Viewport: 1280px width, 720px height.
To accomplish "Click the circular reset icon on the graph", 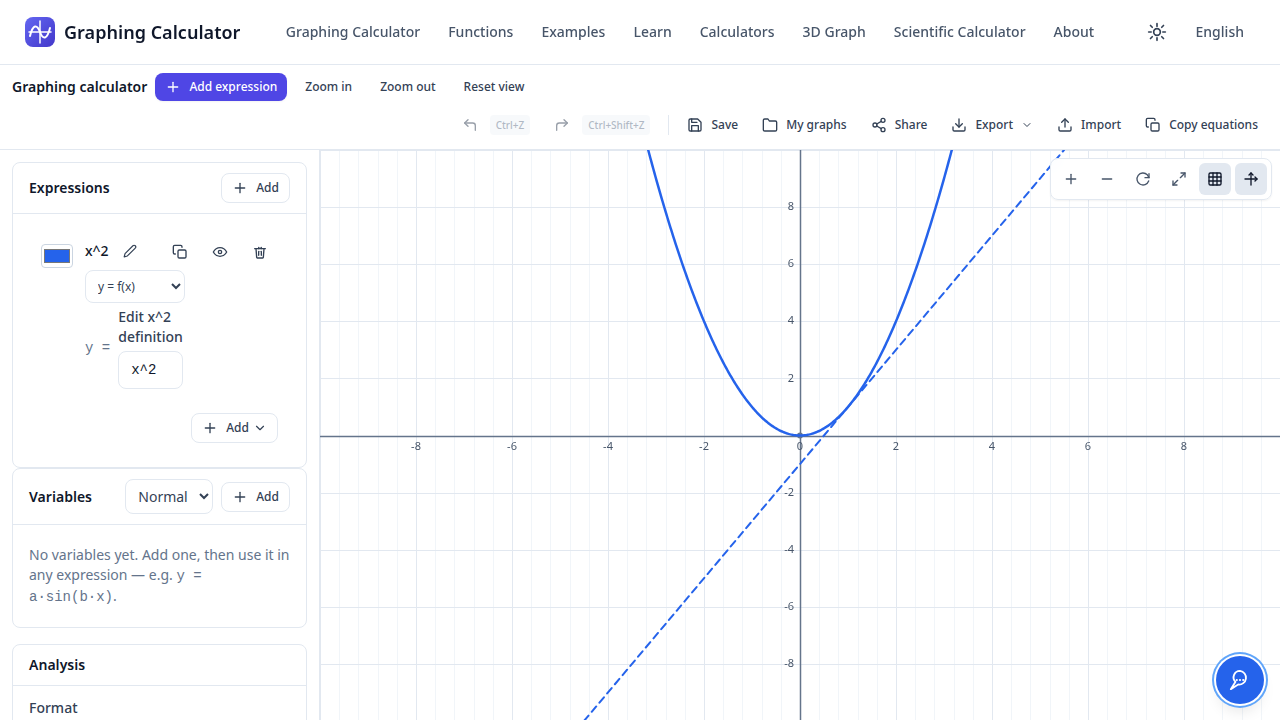I will (1143, 179).
